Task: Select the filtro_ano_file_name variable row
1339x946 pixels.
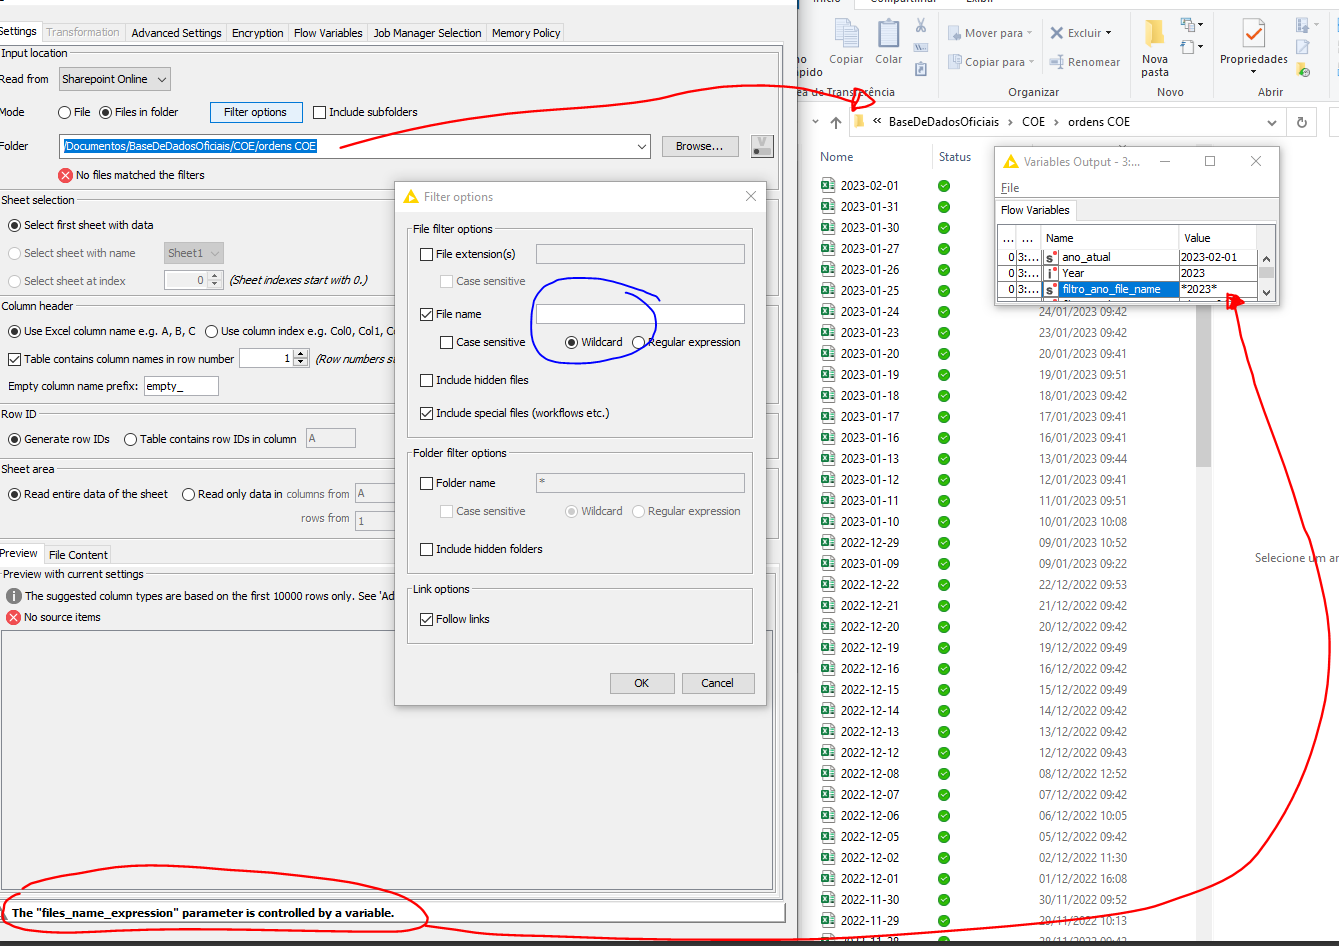Action: (1127, 289)
